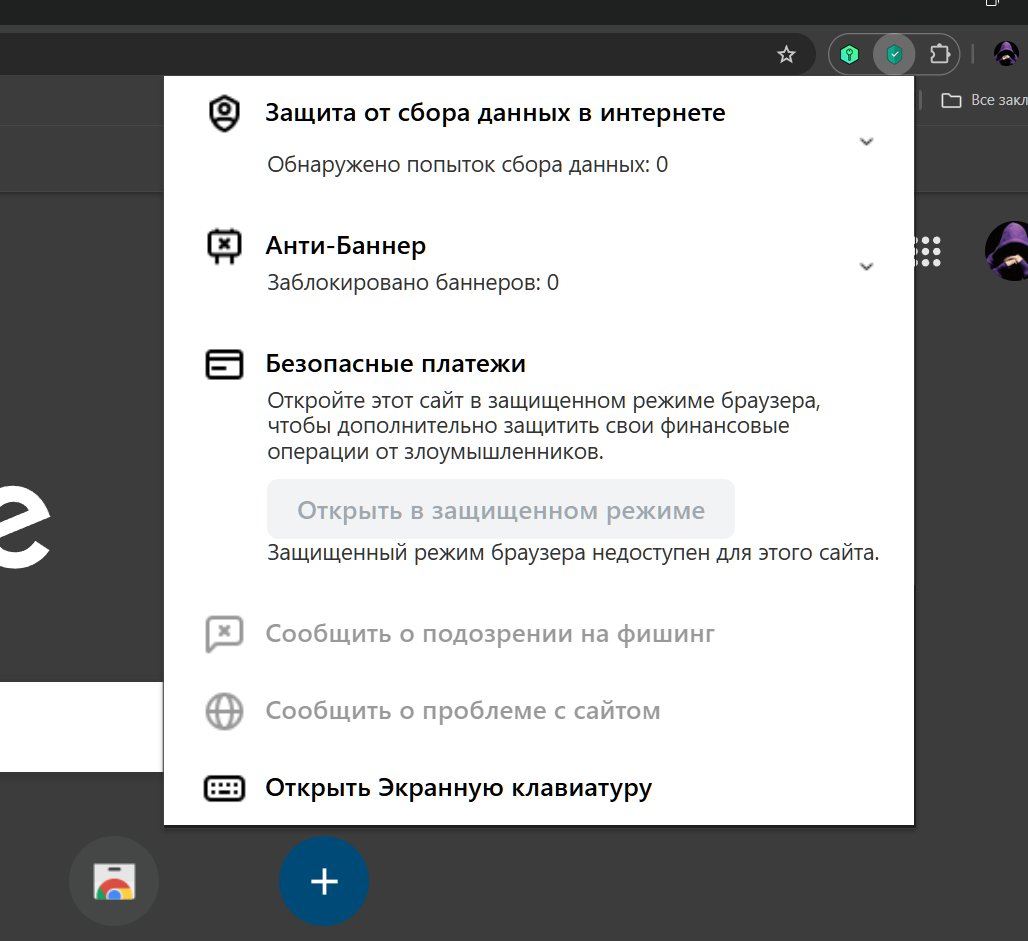The height and width of the screenshot is (941, 1028).
Task: Click the data collection protection shield icon
Action: point(224,113)
